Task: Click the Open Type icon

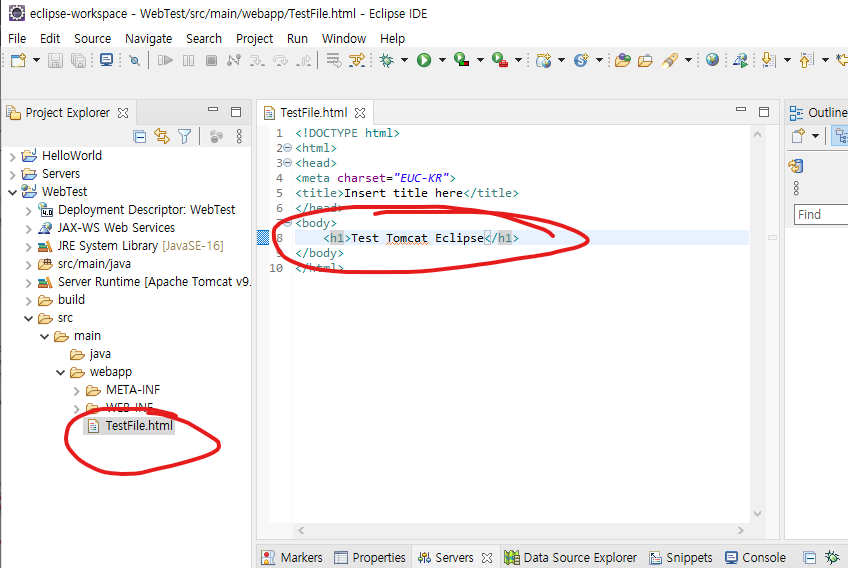Action: pos(622,60)
